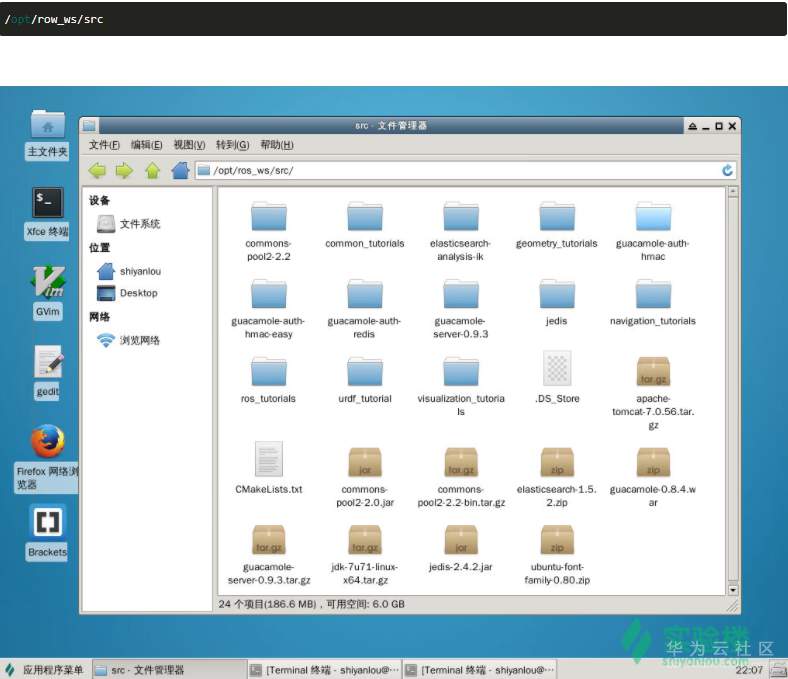Select elasticsearch-1.5.2.zip archive
The width and height of the screenshot is (788, 679).
click(x=557, y=478)
